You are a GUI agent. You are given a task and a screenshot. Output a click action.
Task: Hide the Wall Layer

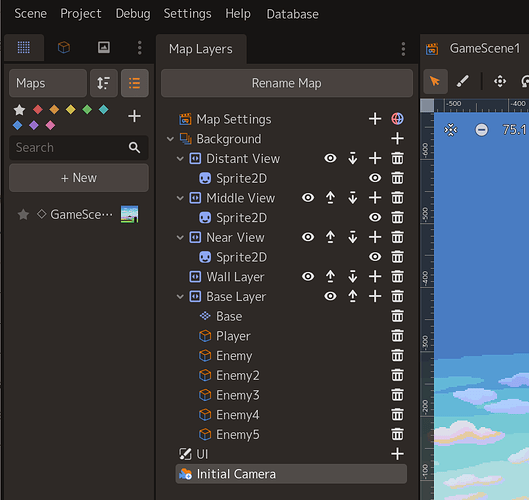[308, 277]
